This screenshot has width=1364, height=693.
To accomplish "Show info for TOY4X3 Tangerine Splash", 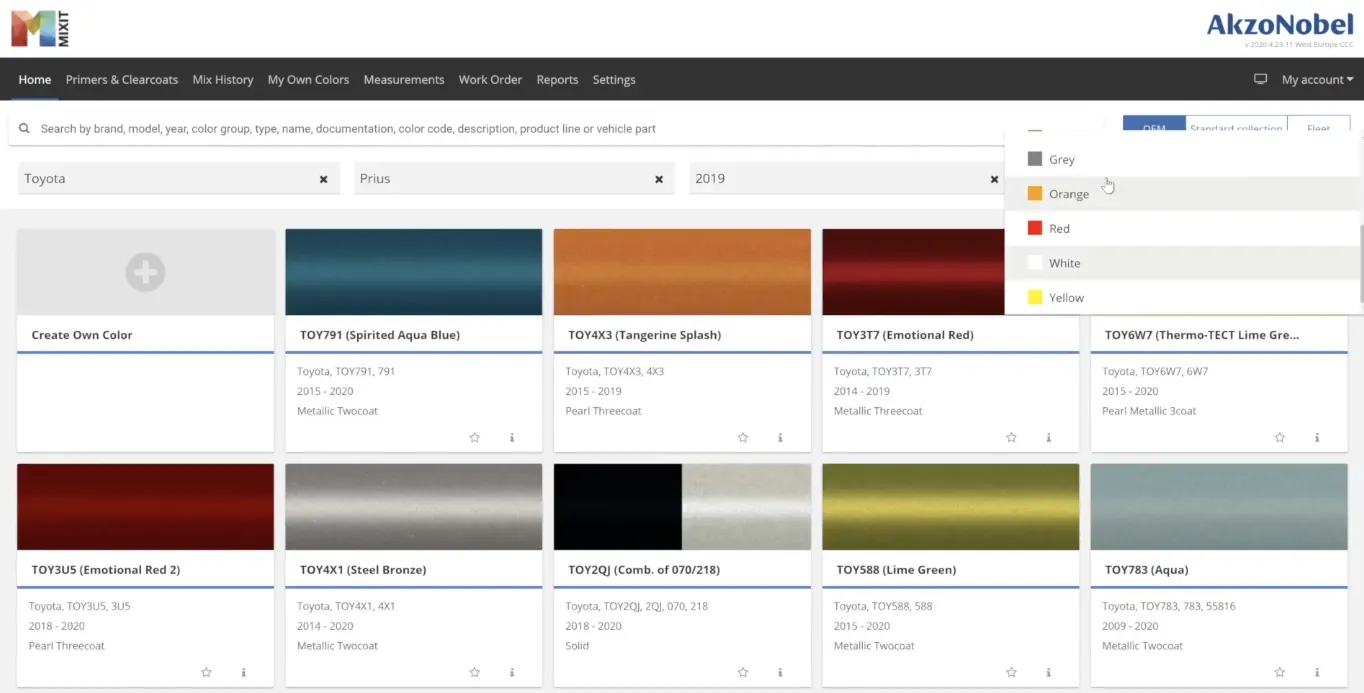I will click(x=780, y=437).
